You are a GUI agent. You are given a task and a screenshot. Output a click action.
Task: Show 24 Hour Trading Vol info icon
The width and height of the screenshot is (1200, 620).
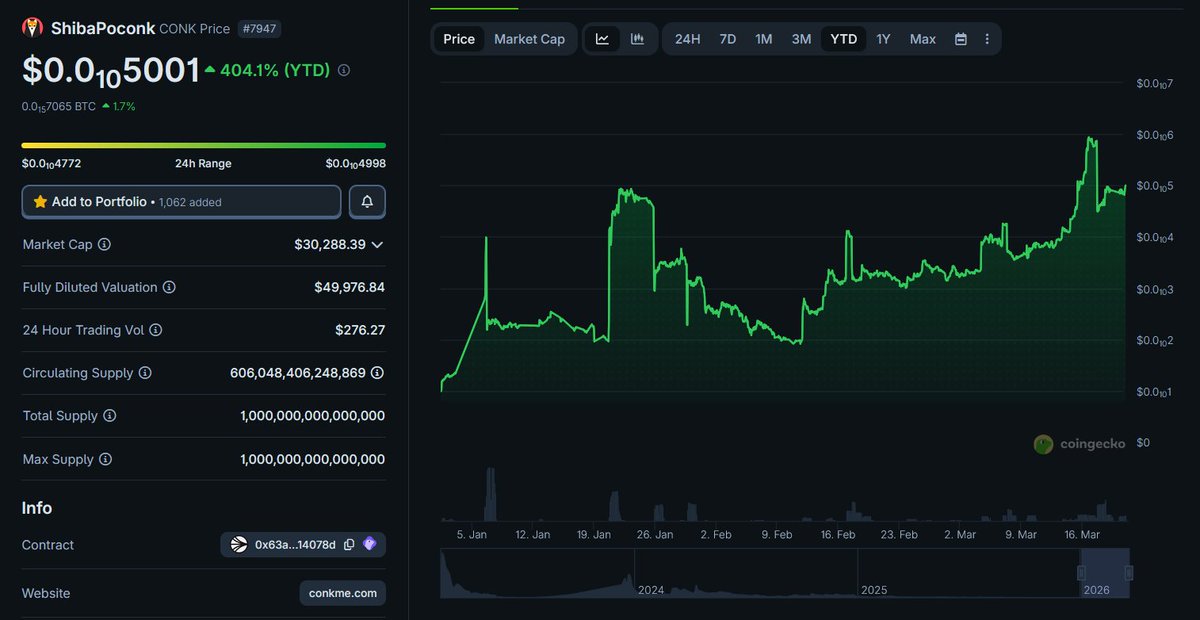point(155,330)
